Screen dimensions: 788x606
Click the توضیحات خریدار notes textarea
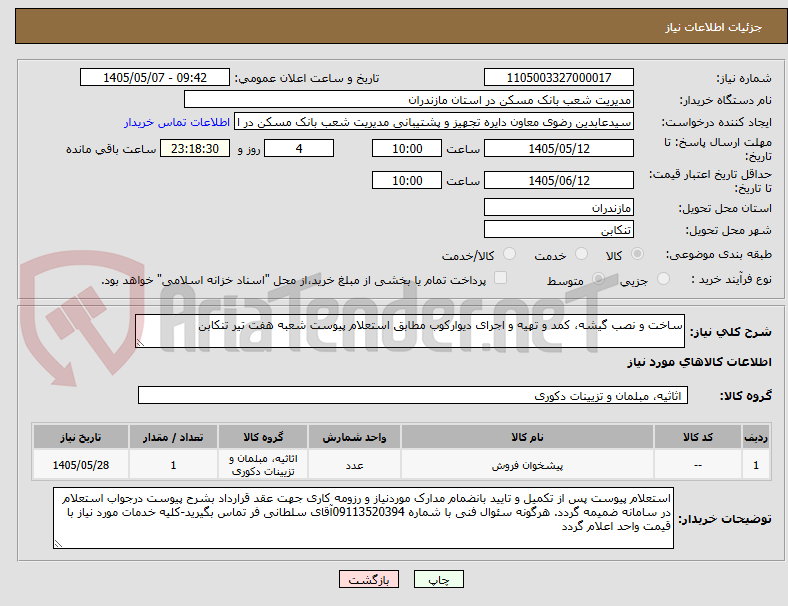click(363, 518)
